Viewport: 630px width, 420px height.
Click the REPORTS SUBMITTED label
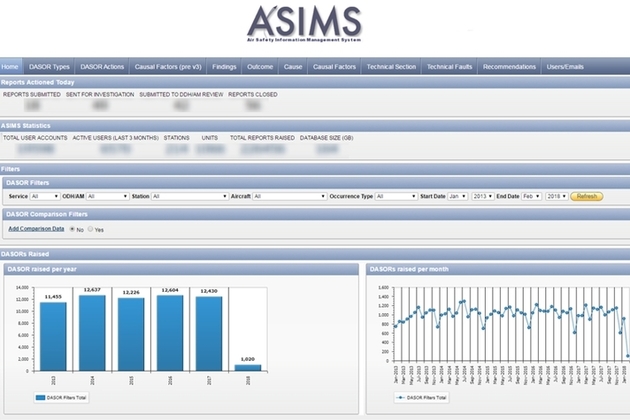[x=32, y=94]
